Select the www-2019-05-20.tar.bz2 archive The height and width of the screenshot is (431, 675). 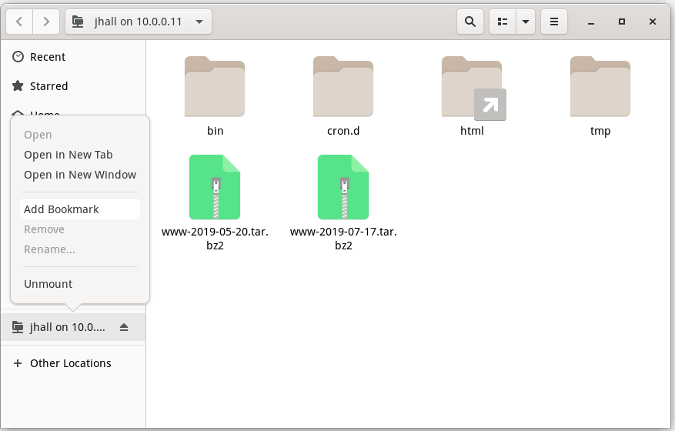pyautogui.click(x=215, y=187)
